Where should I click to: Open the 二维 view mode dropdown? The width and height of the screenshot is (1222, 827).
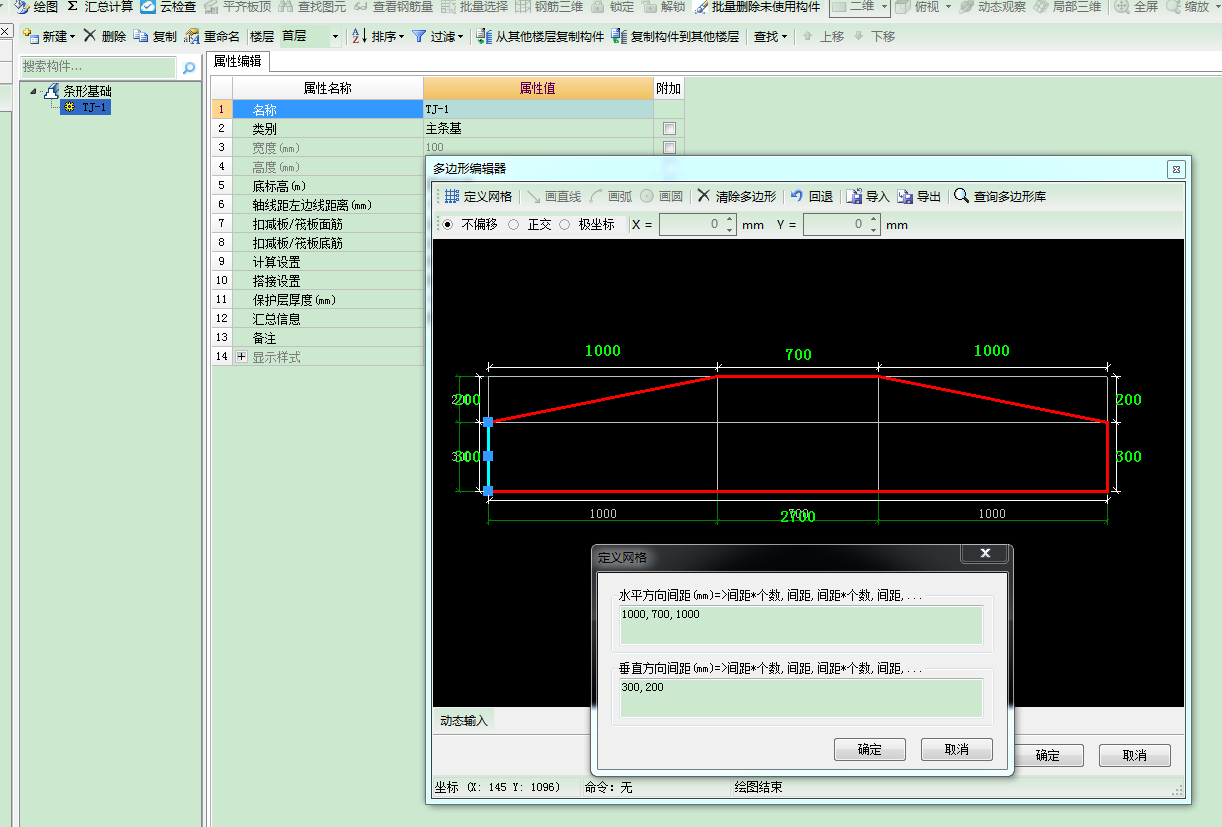(x=885, y=7)
